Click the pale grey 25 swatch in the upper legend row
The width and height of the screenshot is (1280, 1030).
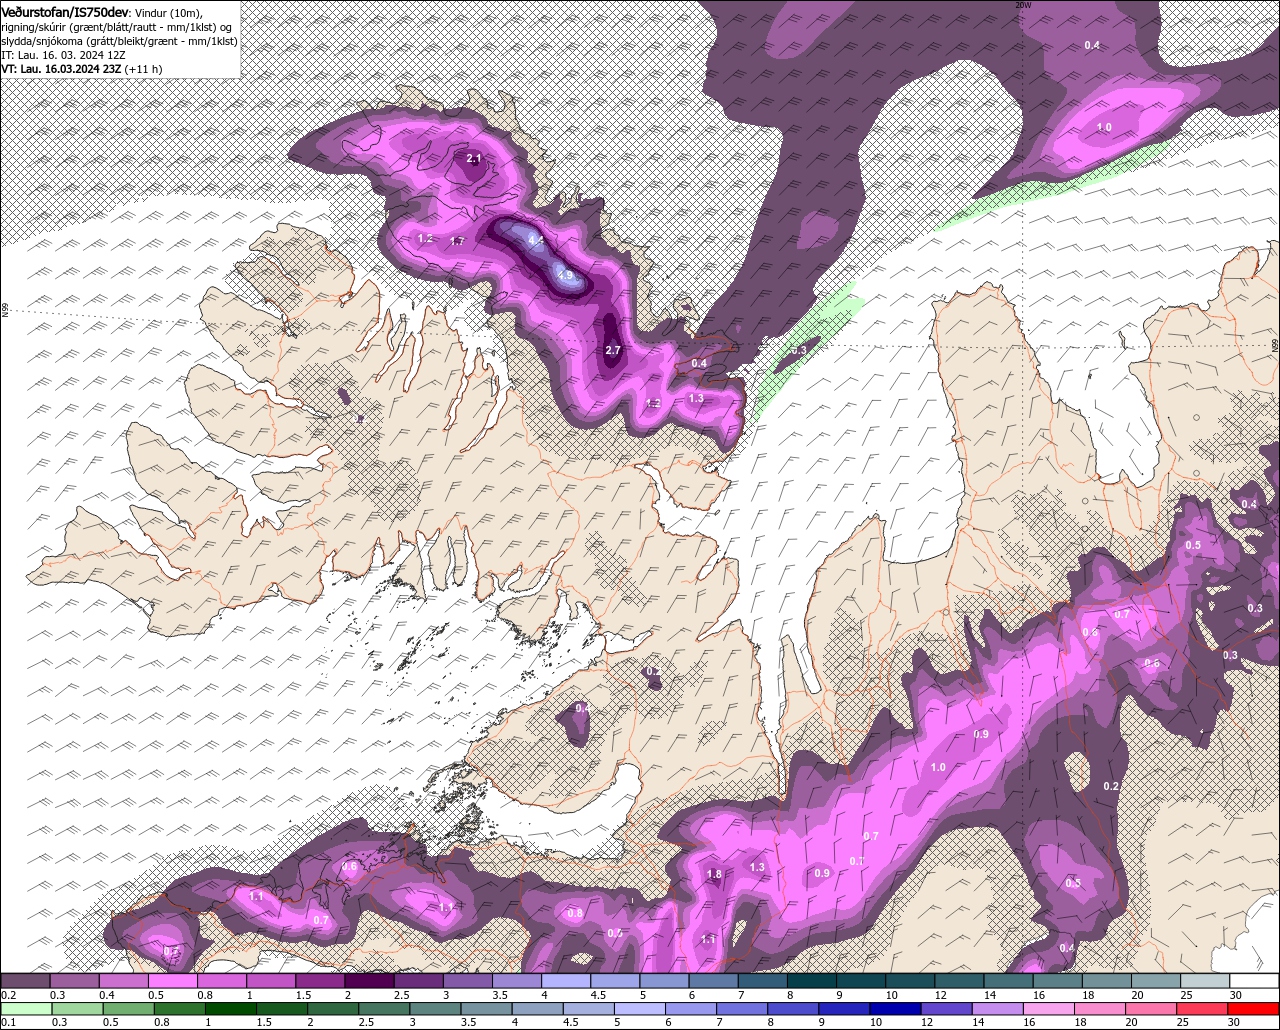pos(1204,981)
